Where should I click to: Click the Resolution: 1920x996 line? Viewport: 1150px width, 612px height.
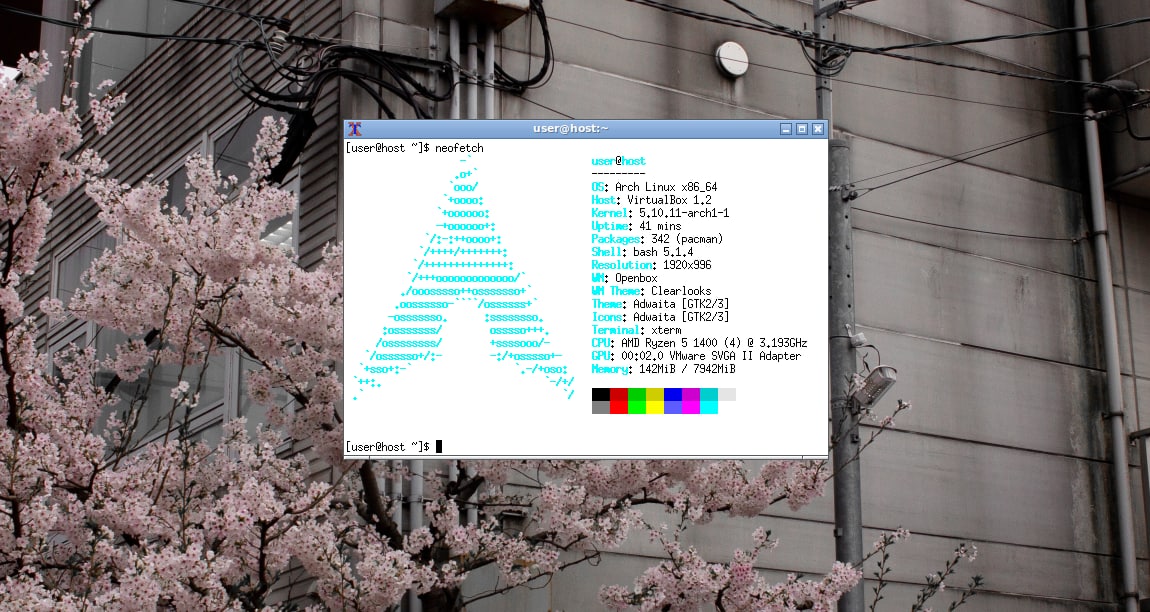click(651, 265)
